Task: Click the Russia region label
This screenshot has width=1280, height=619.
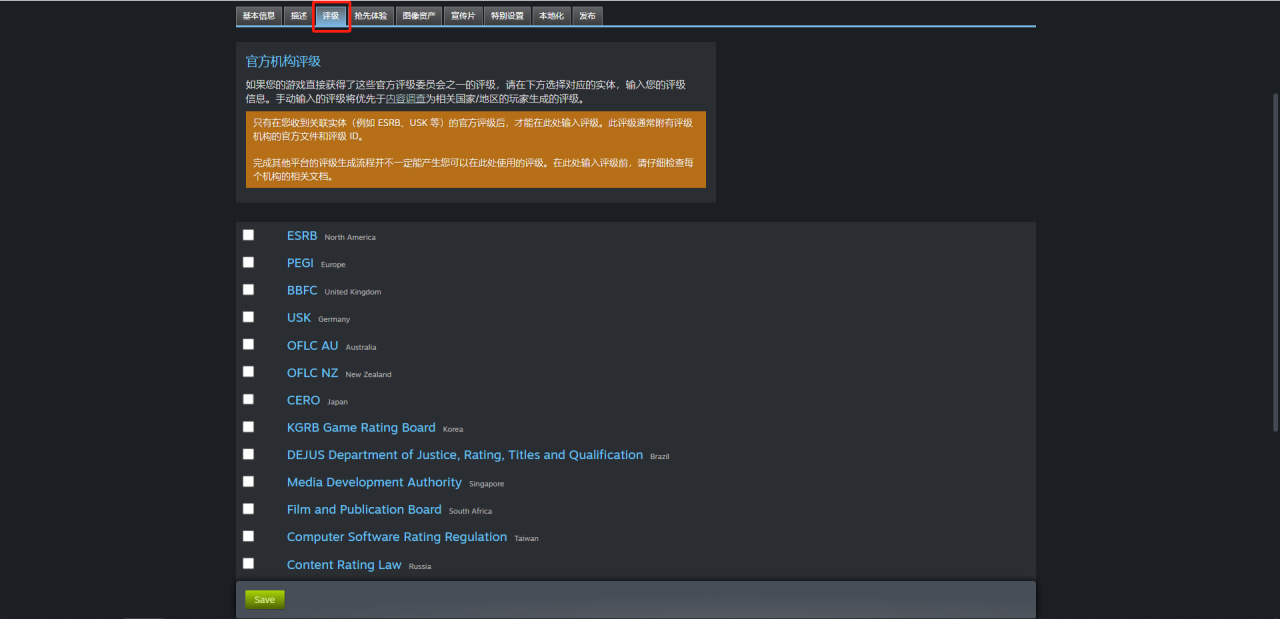Action: tap(420, 566)
